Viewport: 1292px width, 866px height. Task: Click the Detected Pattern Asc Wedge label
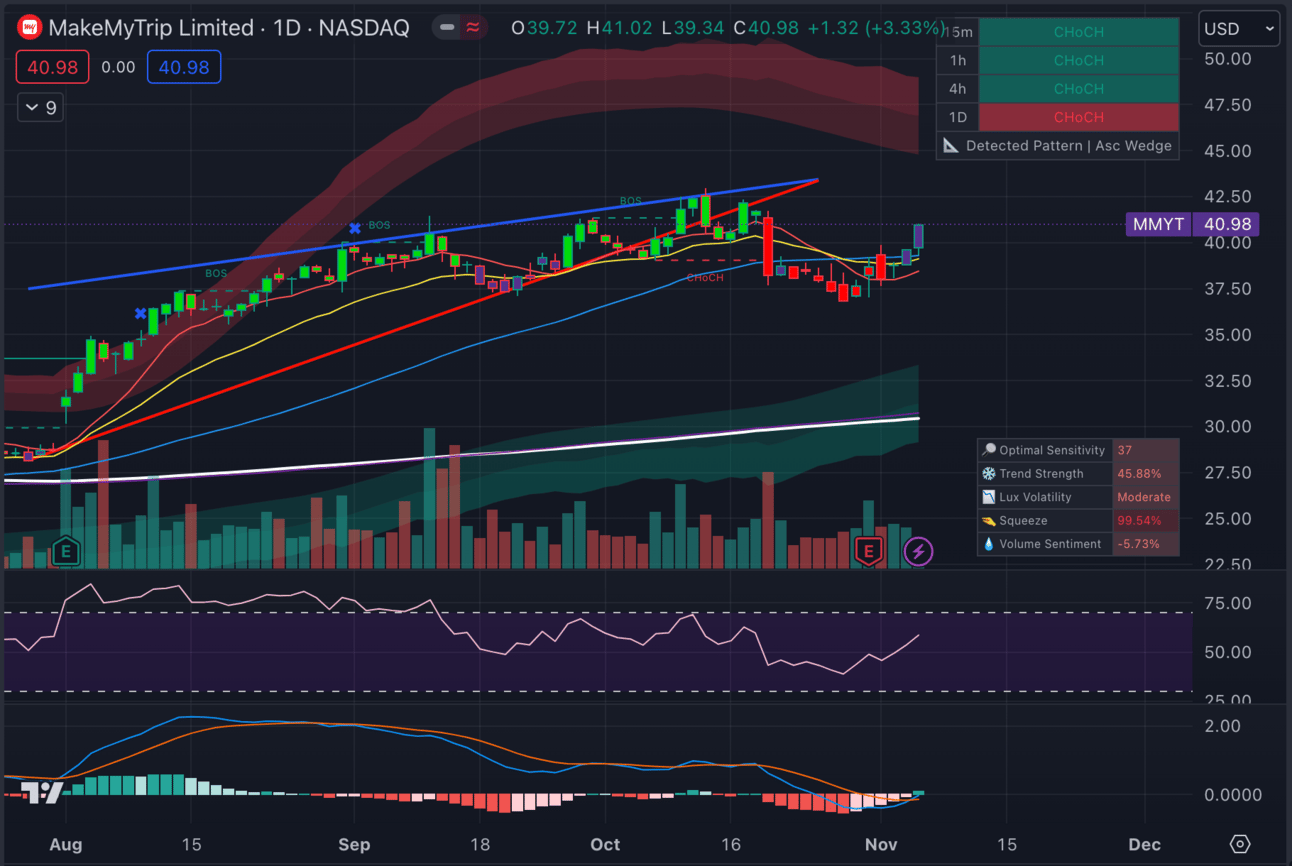pyautogui.click(x=1068, y=146)
